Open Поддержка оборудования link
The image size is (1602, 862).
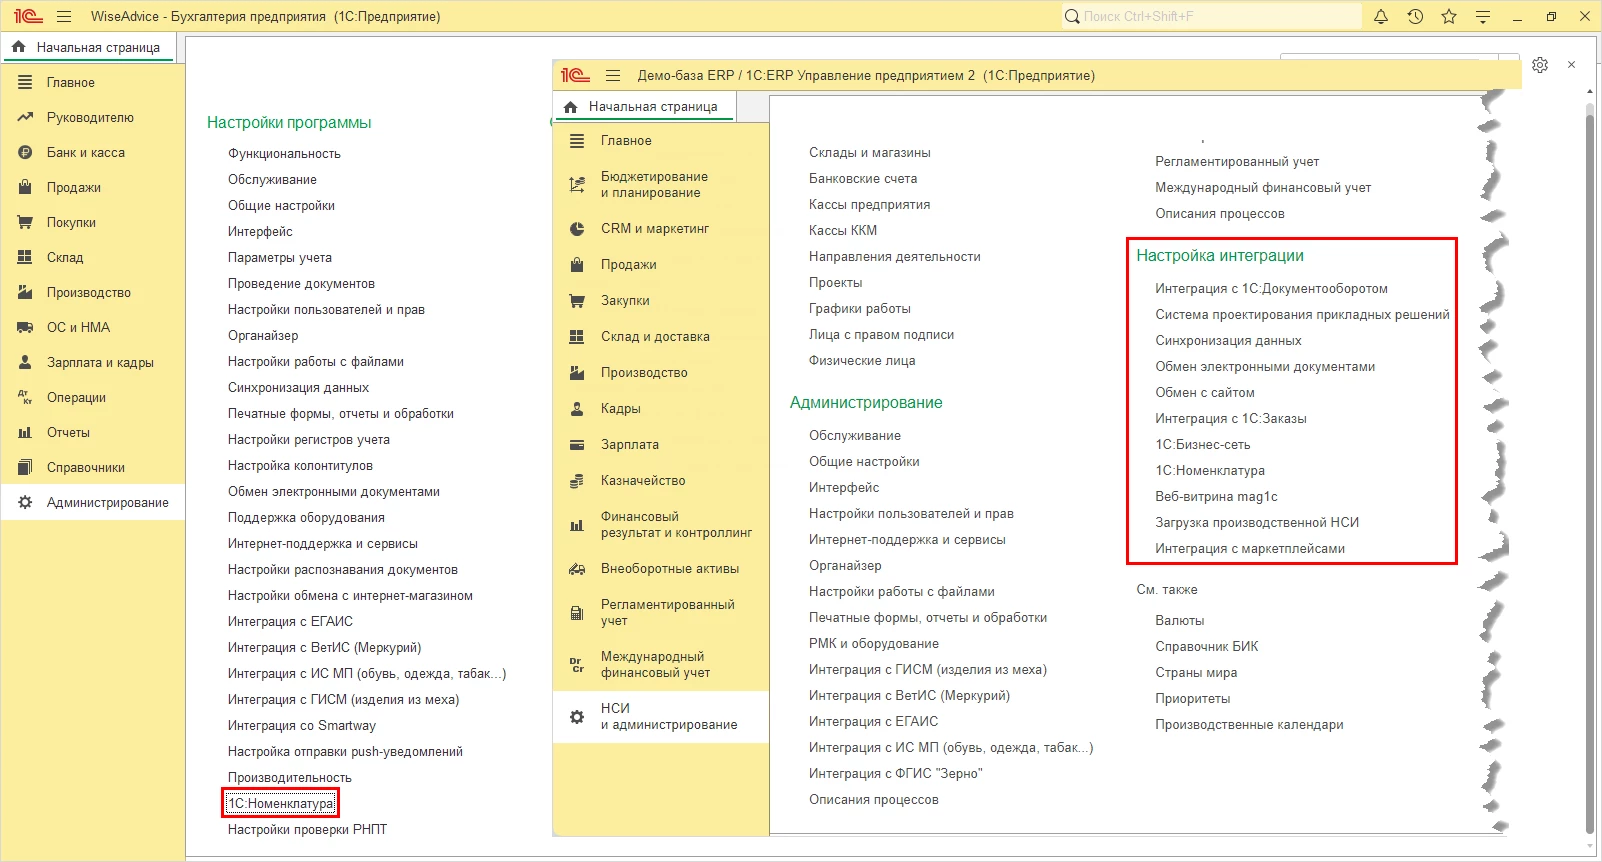(x=306, y=518)
